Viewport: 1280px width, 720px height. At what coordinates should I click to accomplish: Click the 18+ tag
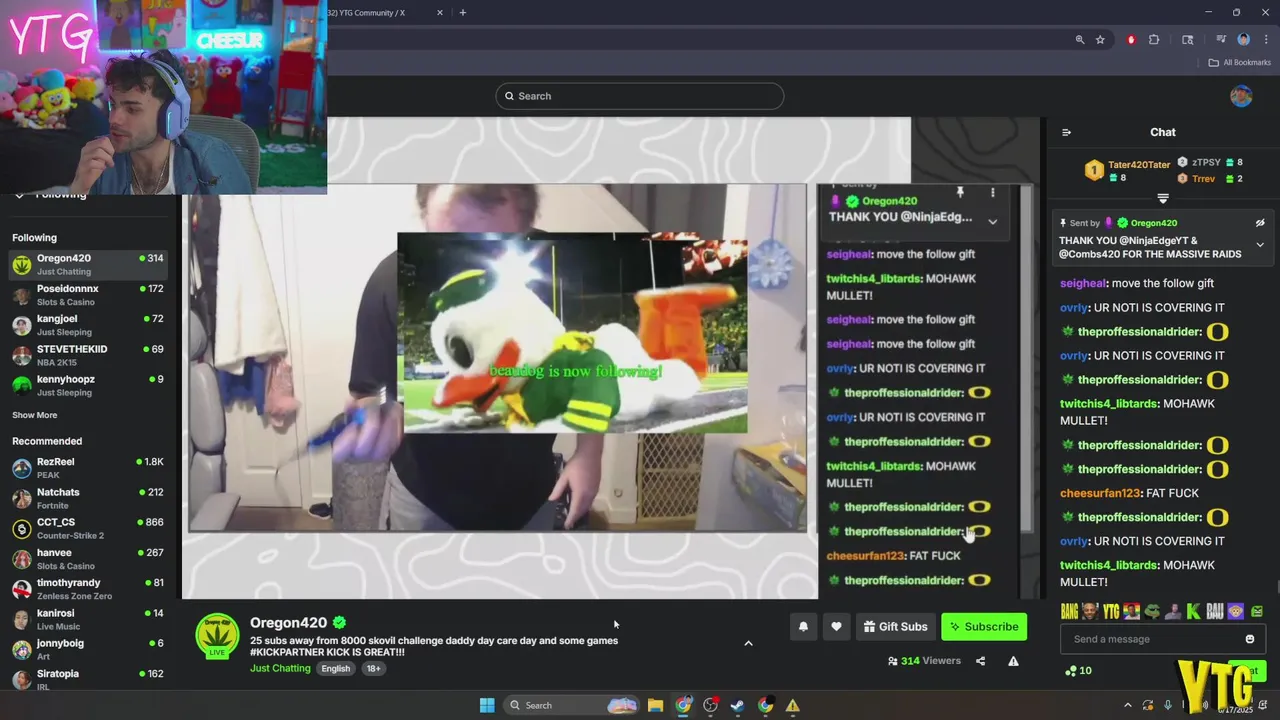[x=373, y=668]
